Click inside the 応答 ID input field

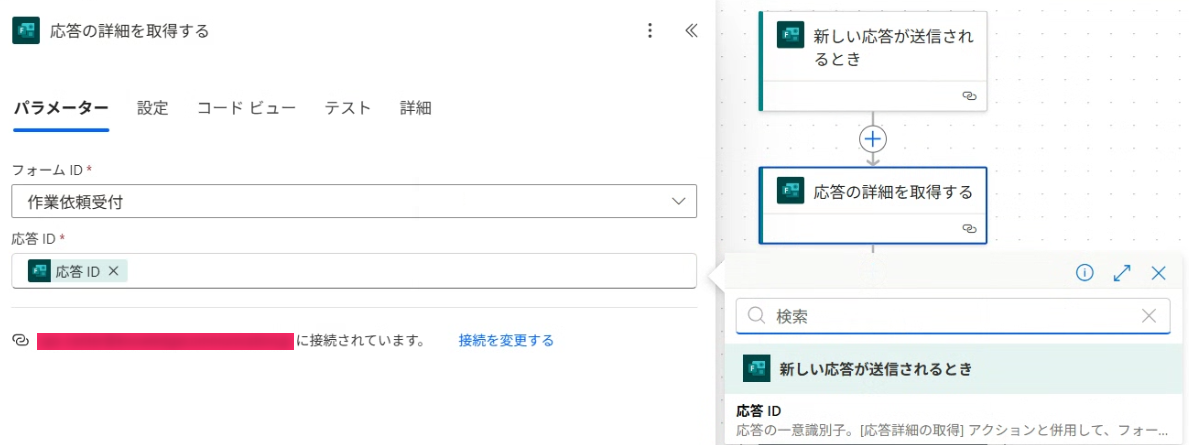click(x=354, y=271)
